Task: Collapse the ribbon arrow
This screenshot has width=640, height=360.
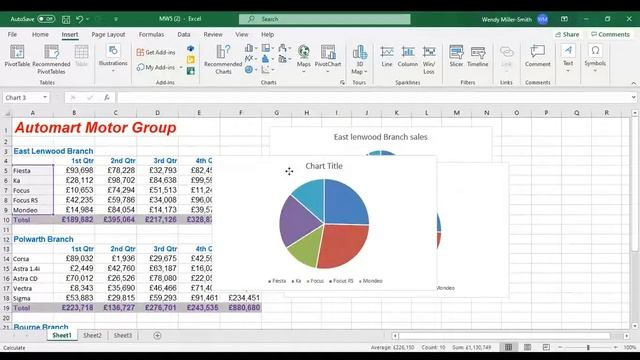Action: pyautogui.click(x=633, y=83)
